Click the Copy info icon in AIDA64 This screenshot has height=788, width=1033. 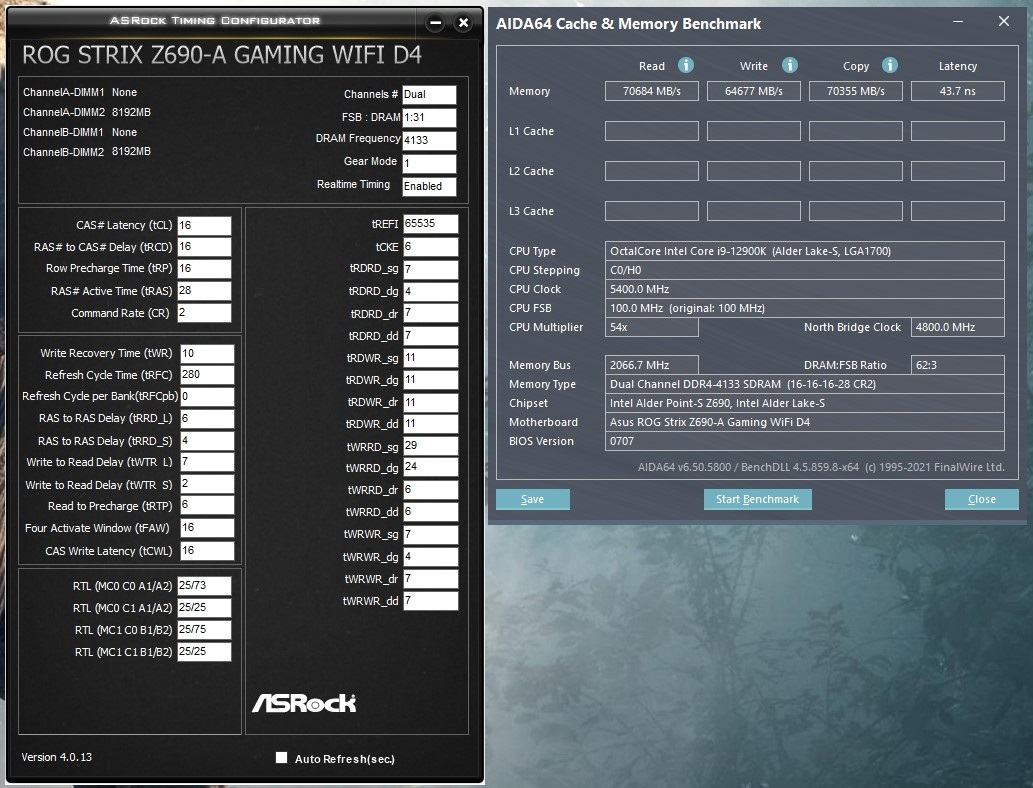click(889, 65)
